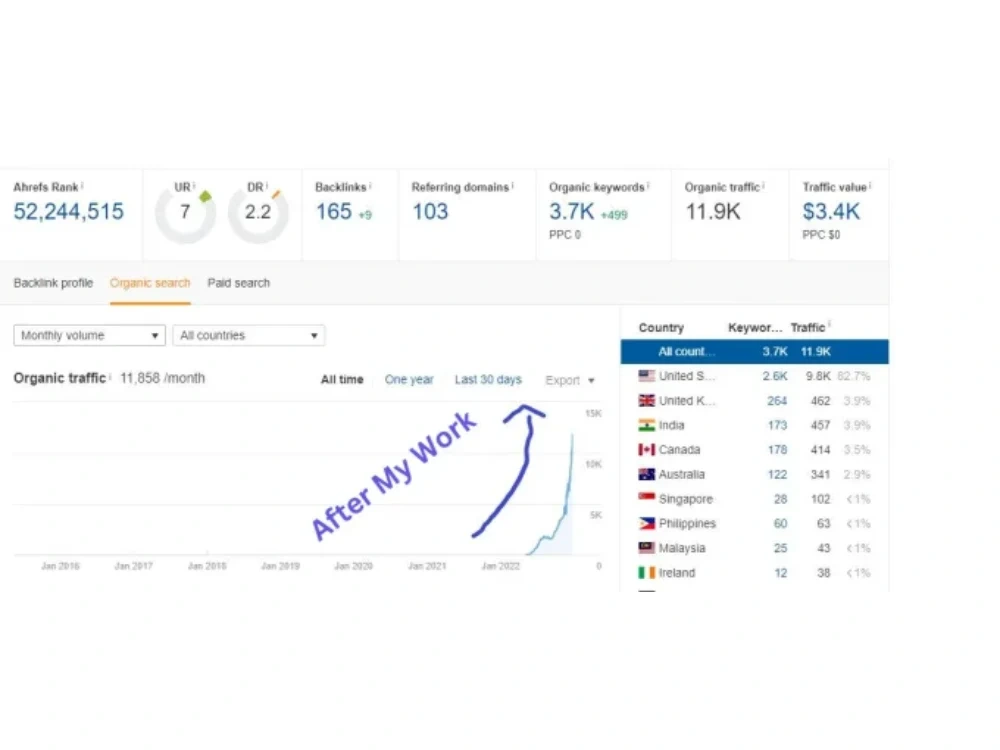Click the Traffic value $3.4K

(831, 211)
